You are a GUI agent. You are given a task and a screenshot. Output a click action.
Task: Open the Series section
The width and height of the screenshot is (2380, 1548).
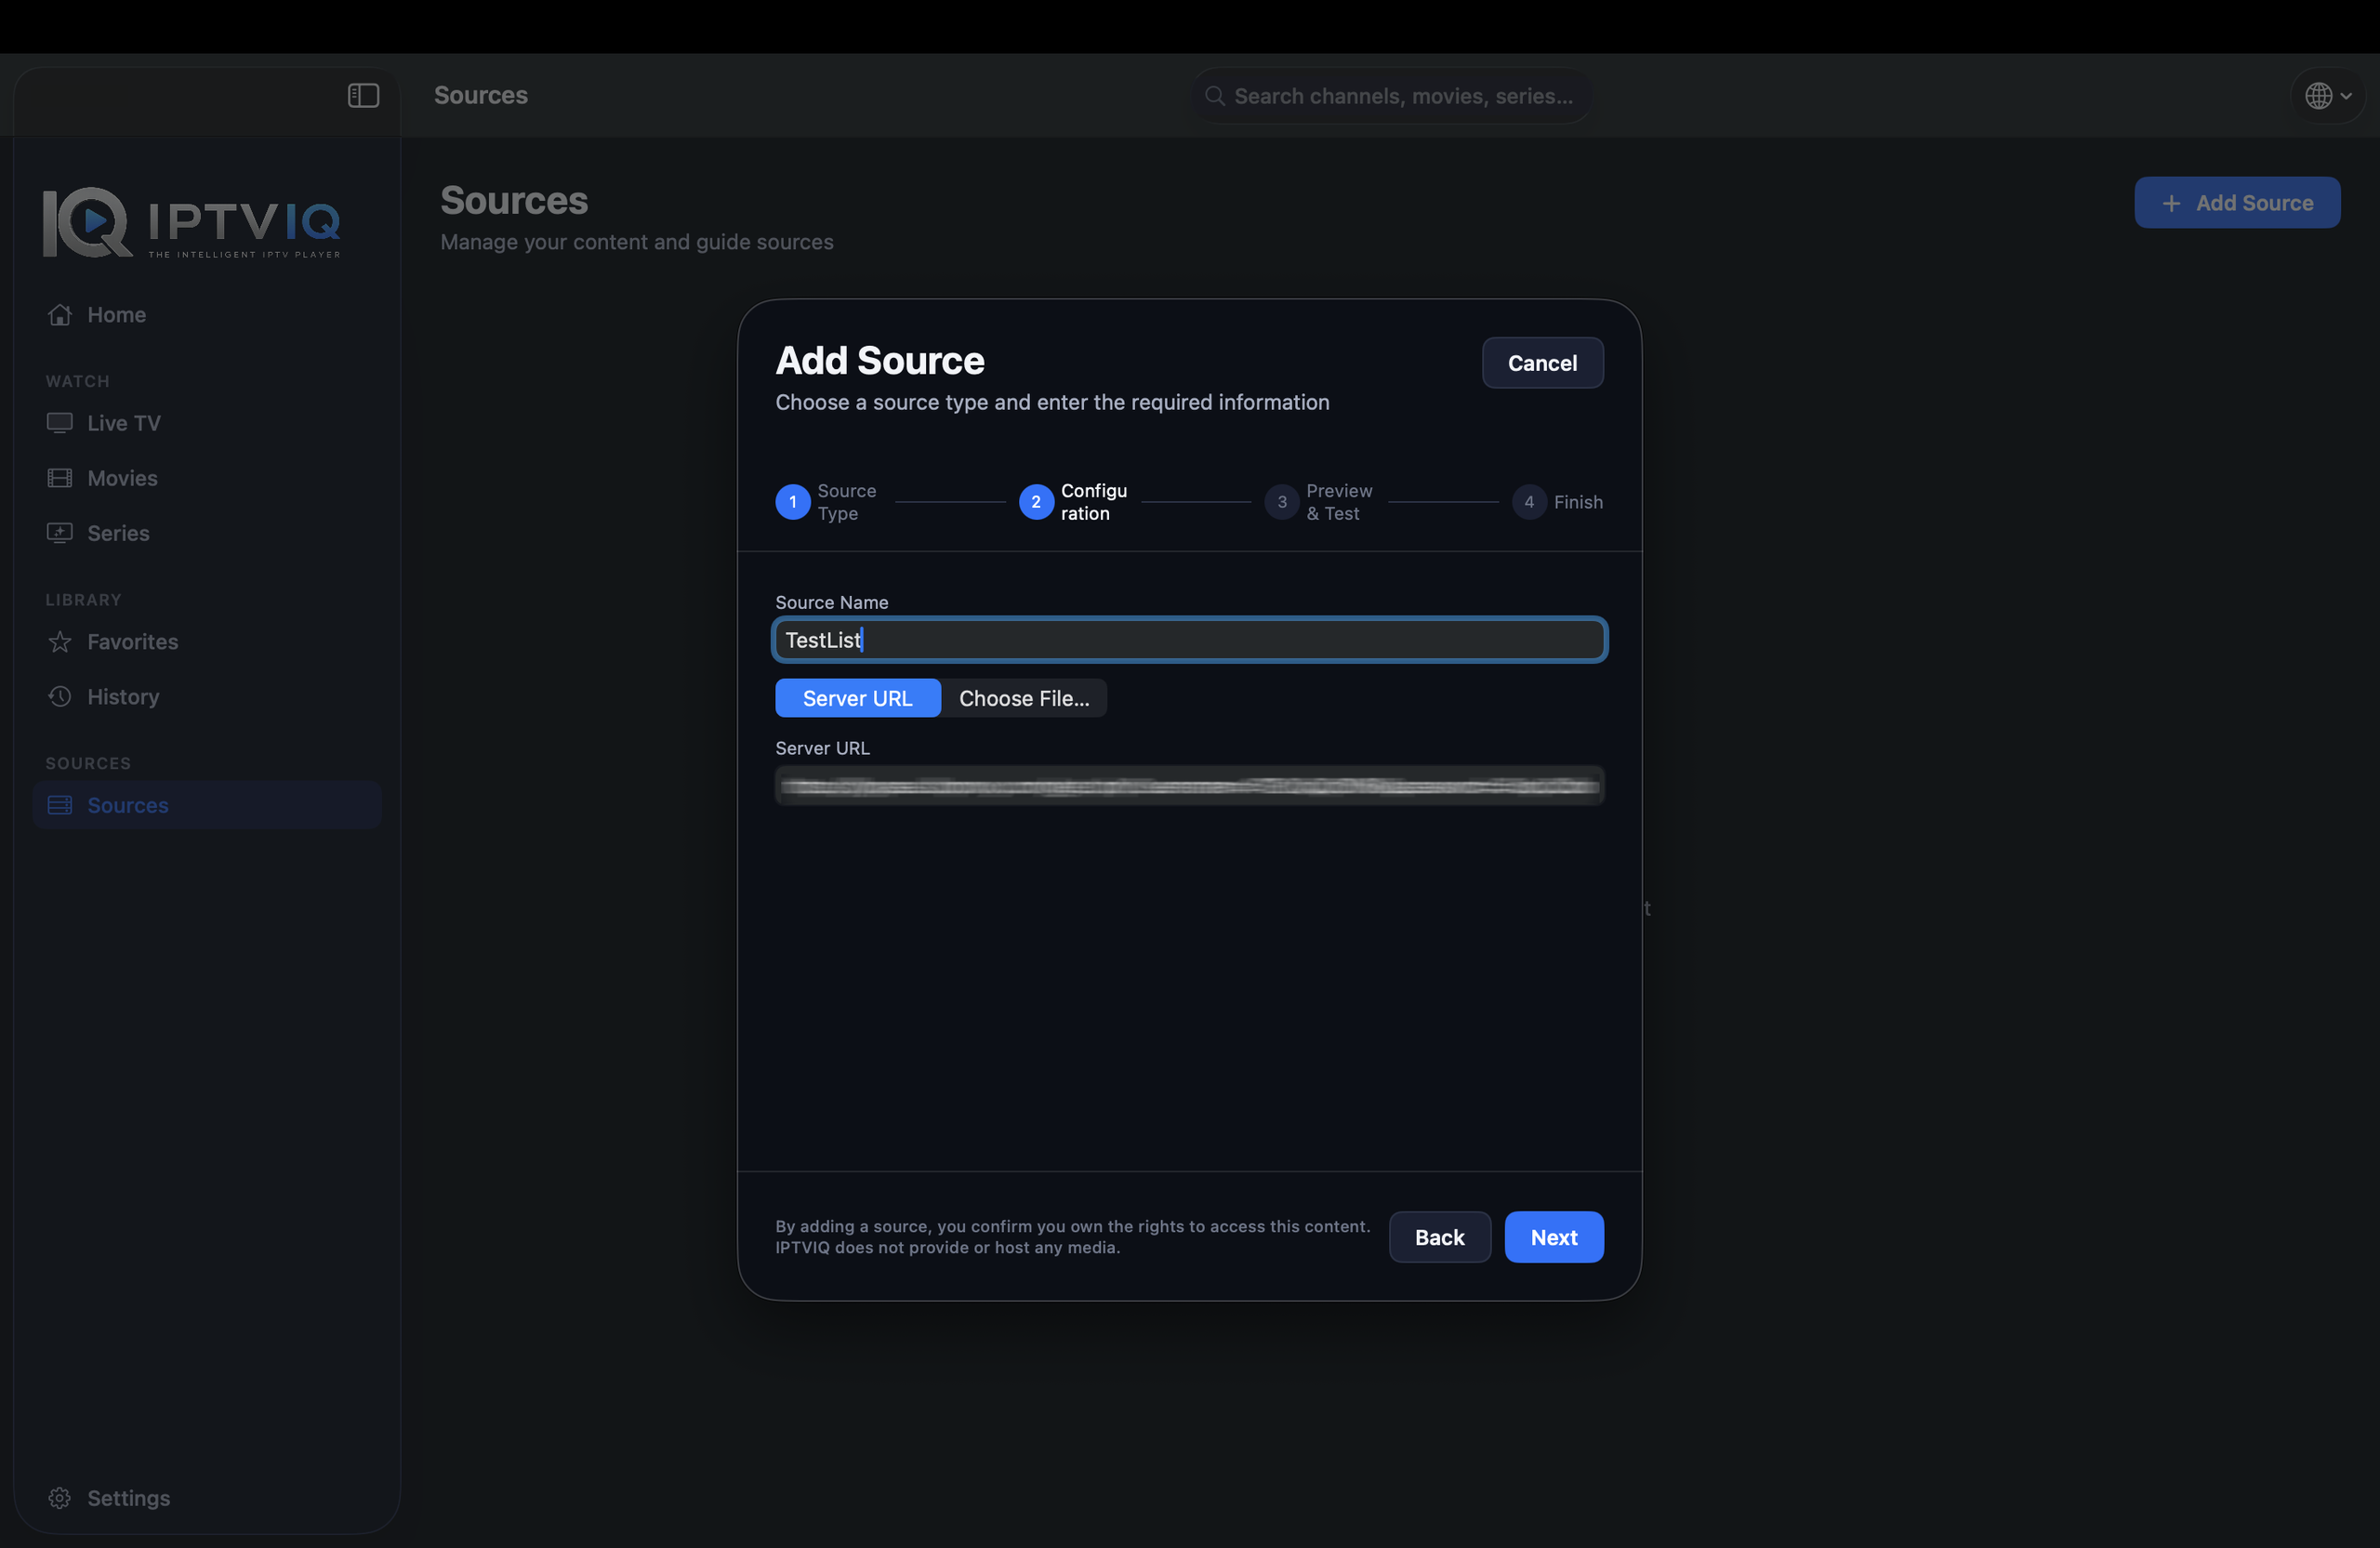[207, 533]
